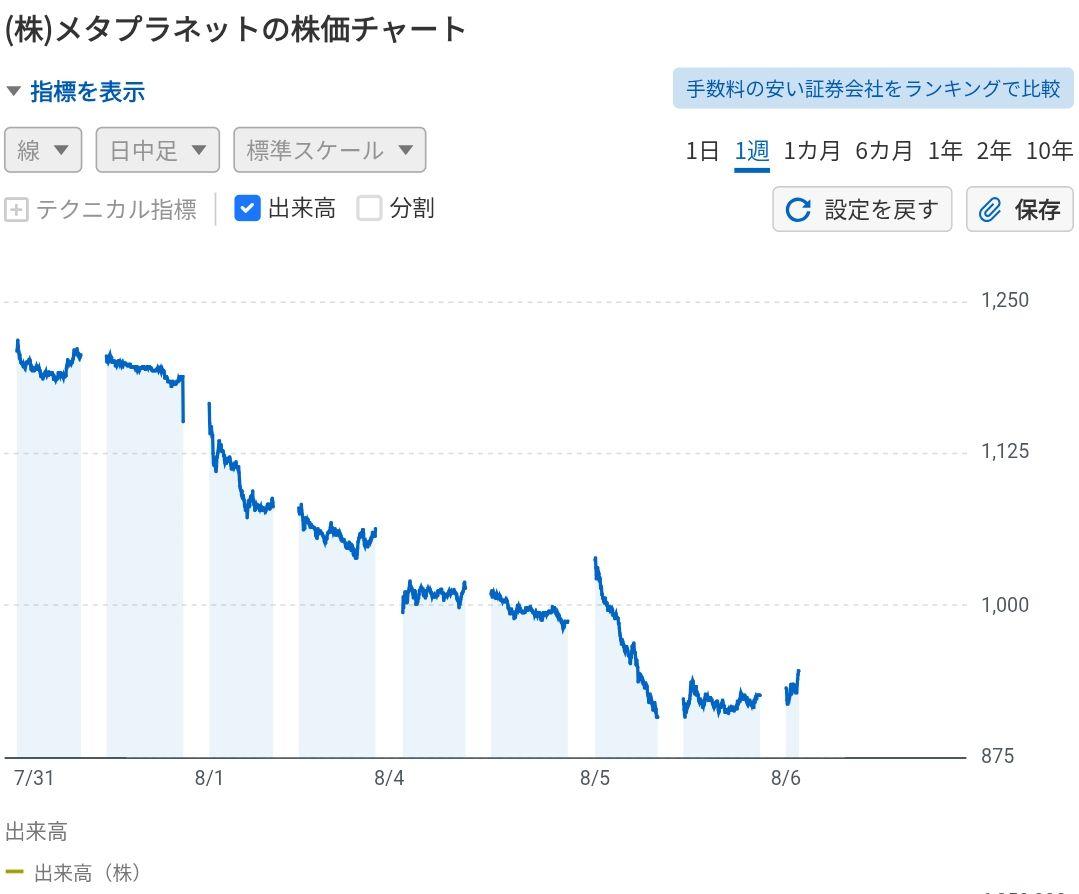This screenshot has width=1079, height=894.
Task: Open the 日中足 interval dropdown
Action: coord(158,150)
